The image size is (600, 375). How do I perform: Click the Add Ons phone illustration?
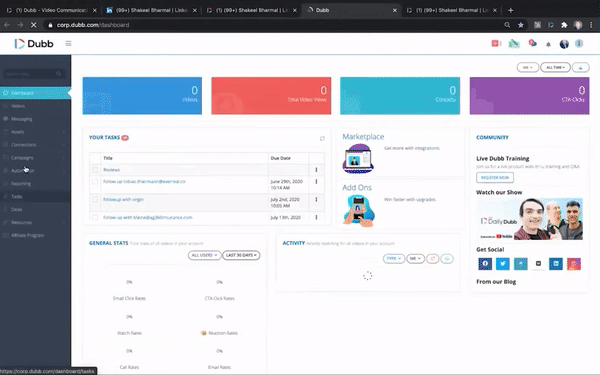(359, 210)
